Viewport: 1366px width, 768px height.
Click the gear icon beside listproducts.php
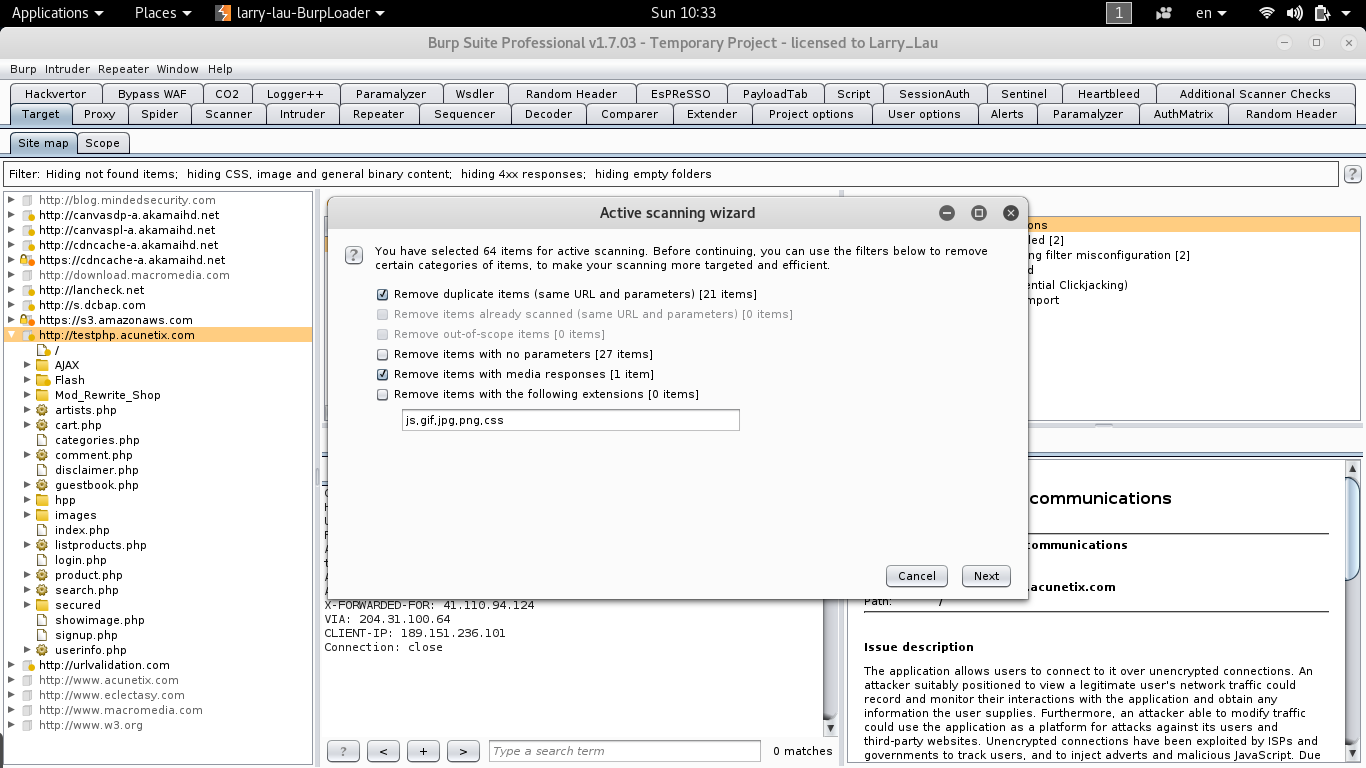(x=42, y=545)
